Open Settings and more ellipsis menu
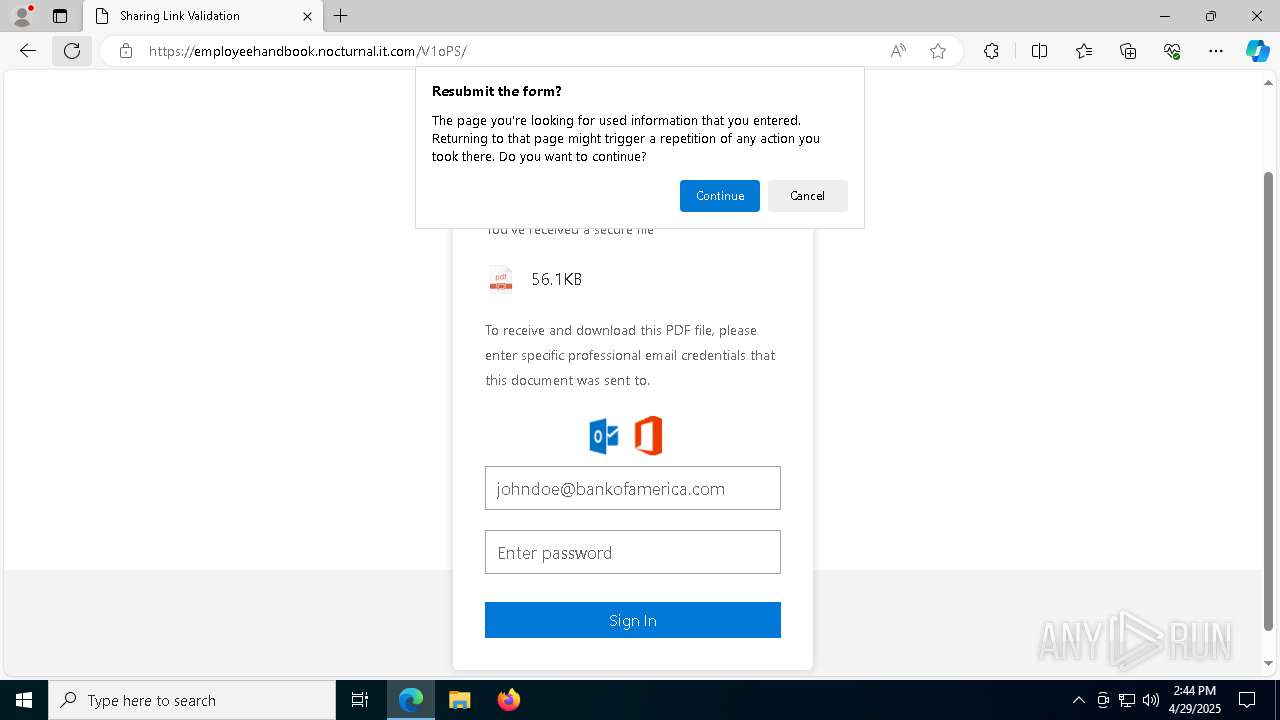The image size is (1280, 720). point(1216,51)
